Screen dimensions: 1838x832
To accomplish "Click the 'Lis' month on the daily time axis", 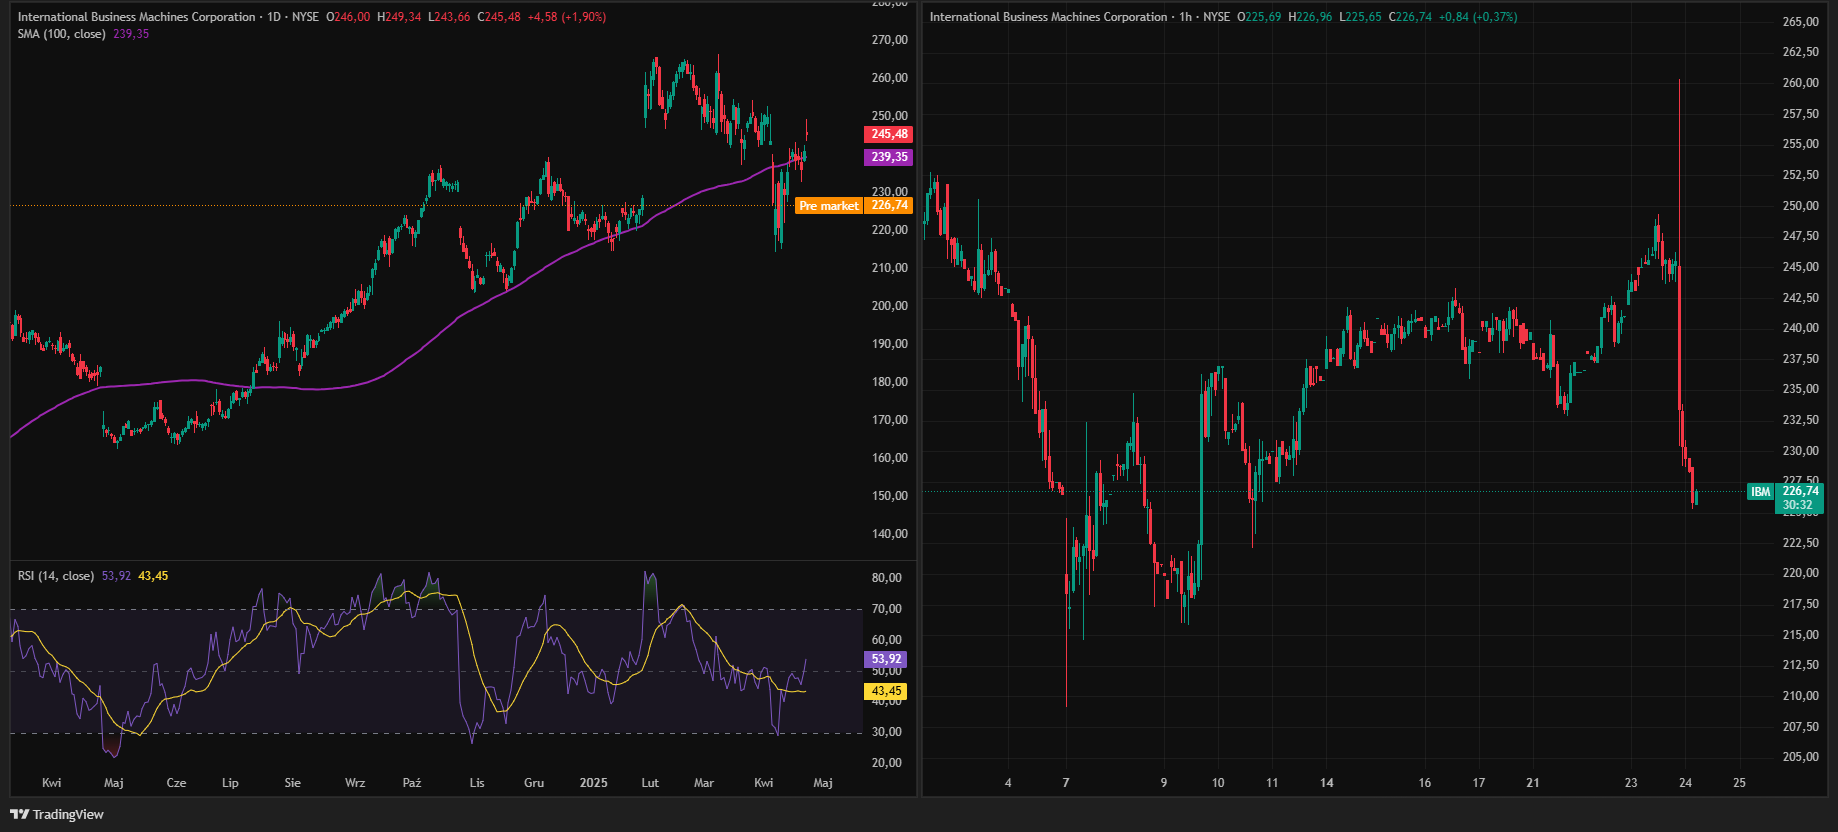I will (477, 783).
